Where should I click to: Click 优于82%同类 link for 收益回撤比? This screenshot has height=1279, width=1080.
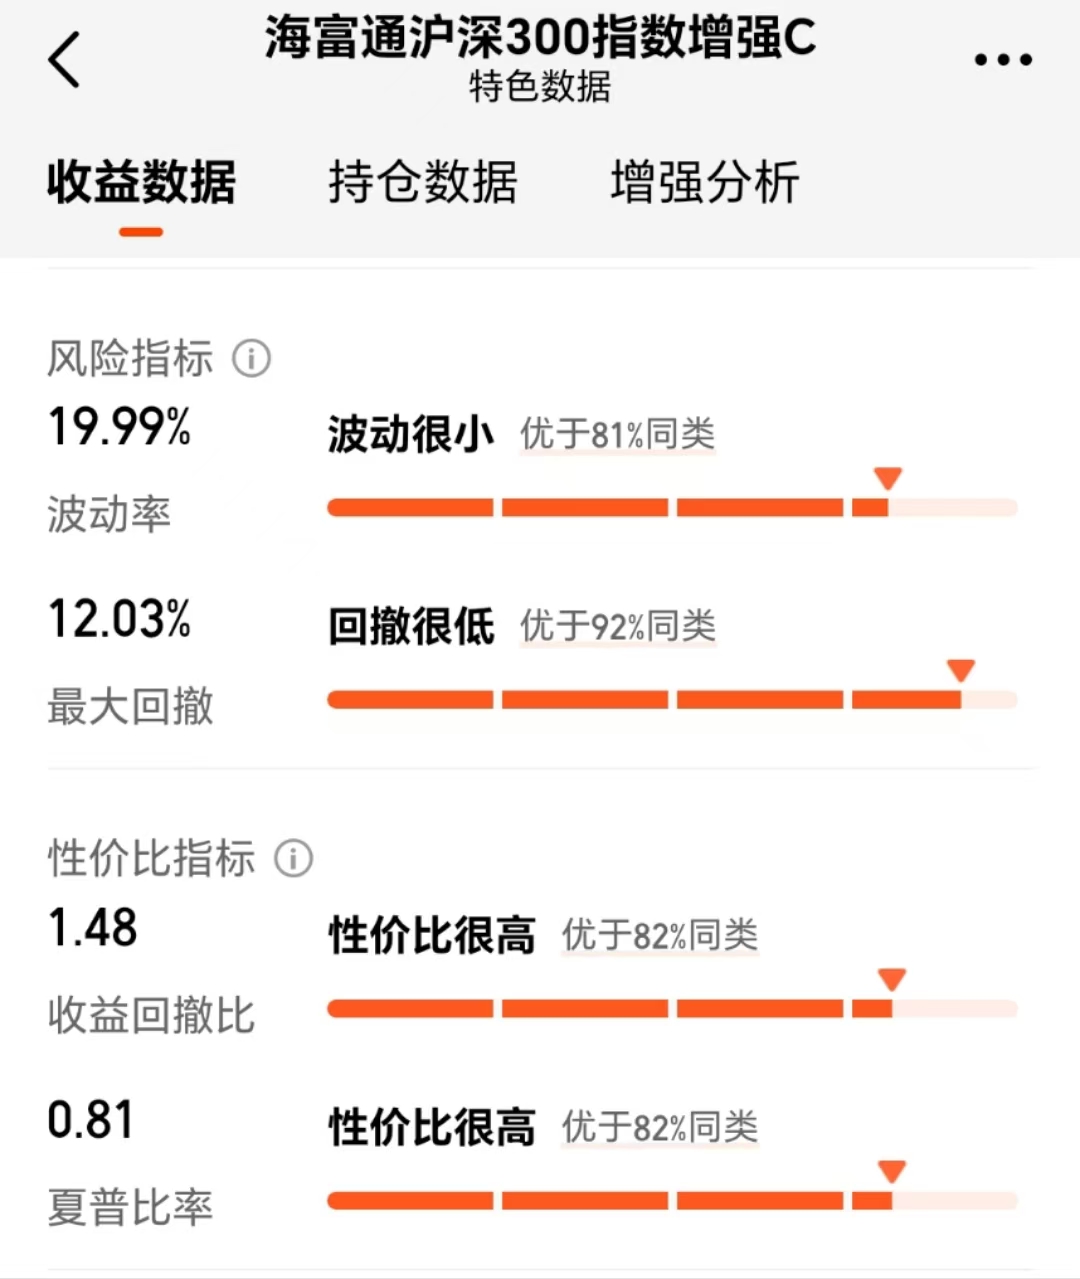pos(660,936)
